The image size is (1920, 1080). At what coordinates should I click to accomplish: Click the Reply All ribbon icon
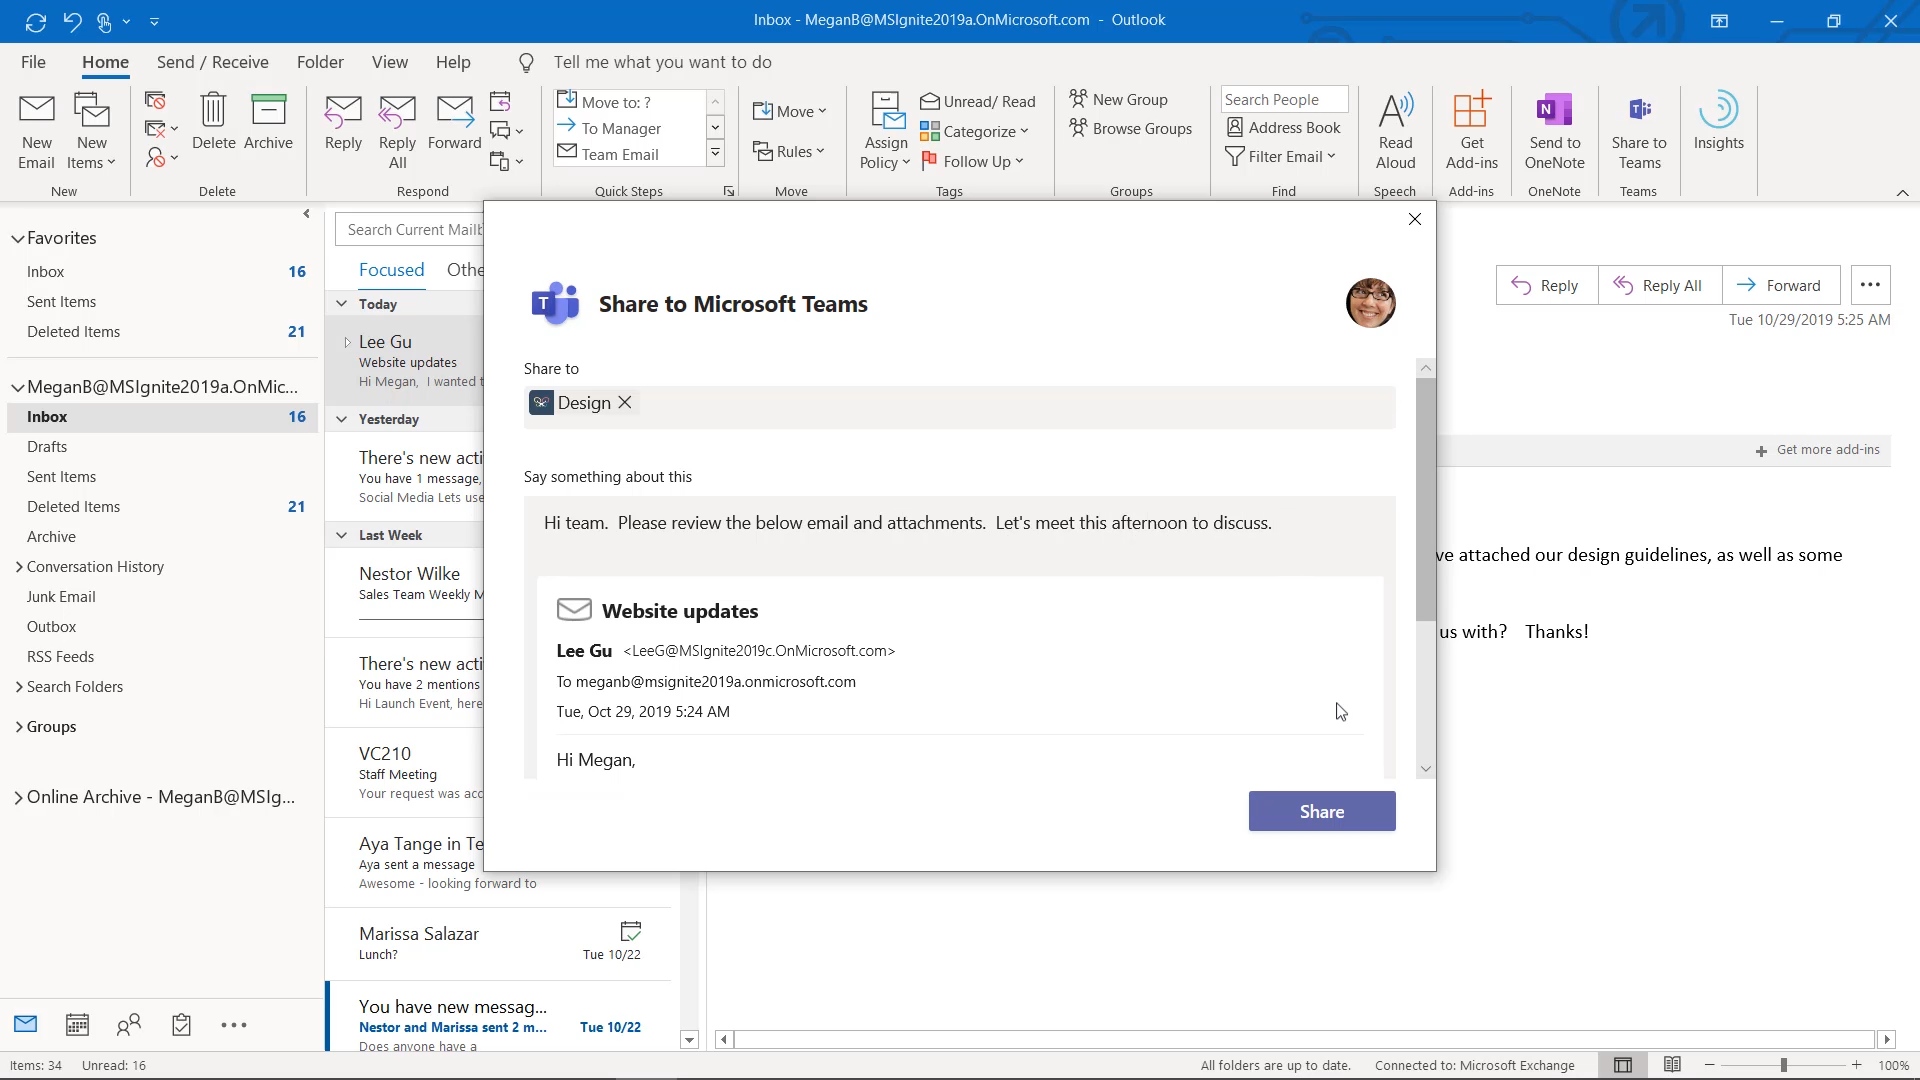point(397,111)
